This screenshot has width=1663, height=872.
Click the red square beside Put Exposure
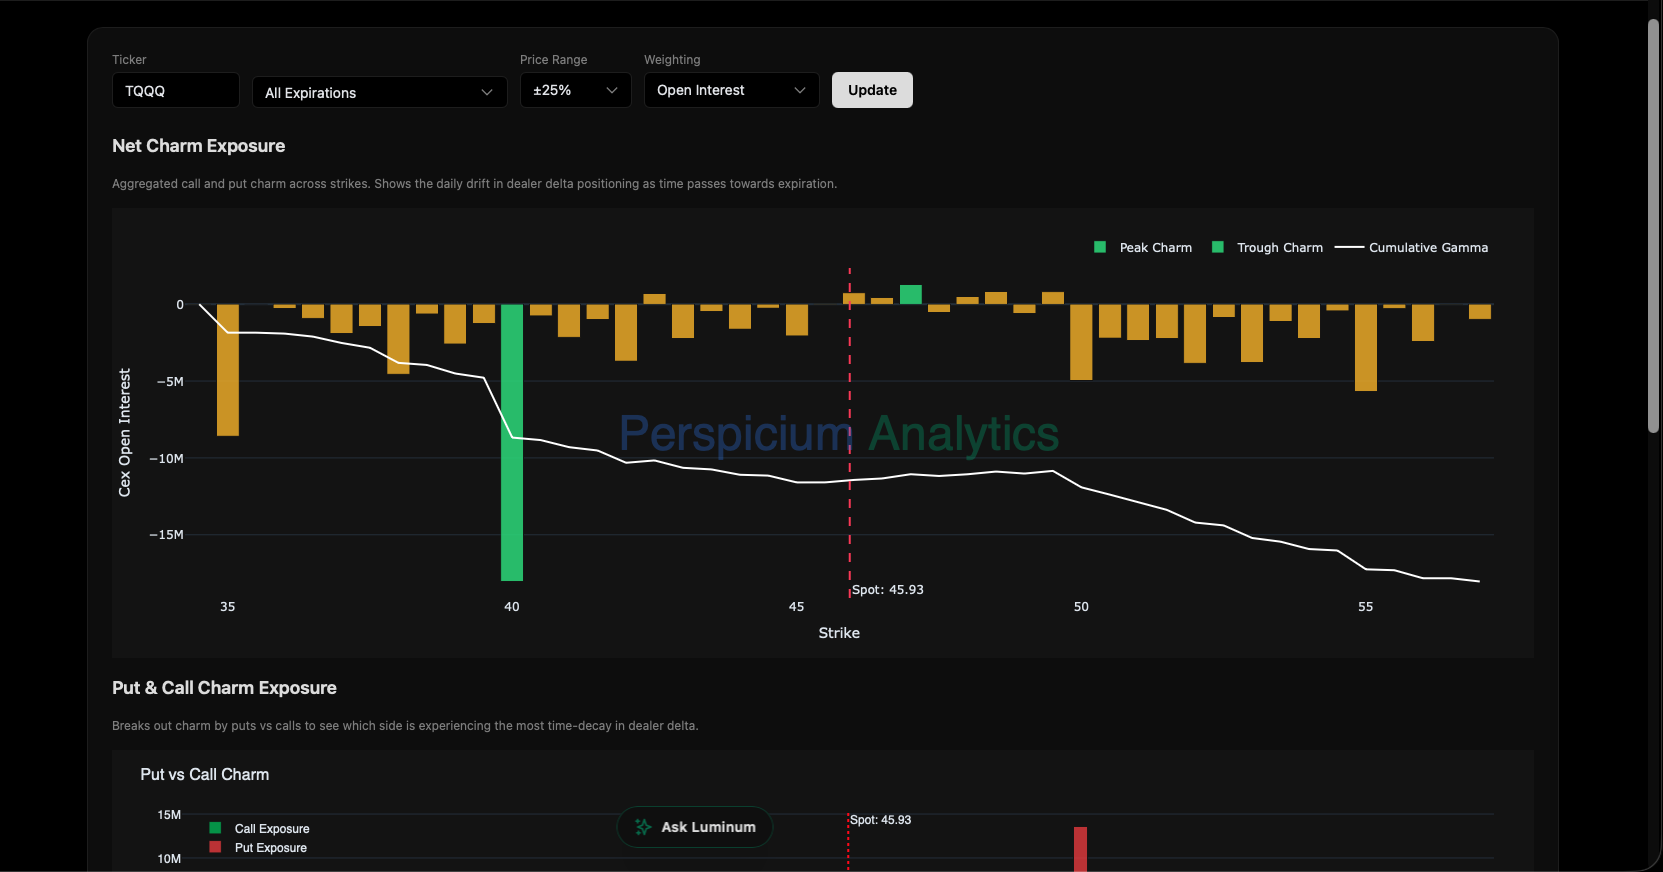215,847
